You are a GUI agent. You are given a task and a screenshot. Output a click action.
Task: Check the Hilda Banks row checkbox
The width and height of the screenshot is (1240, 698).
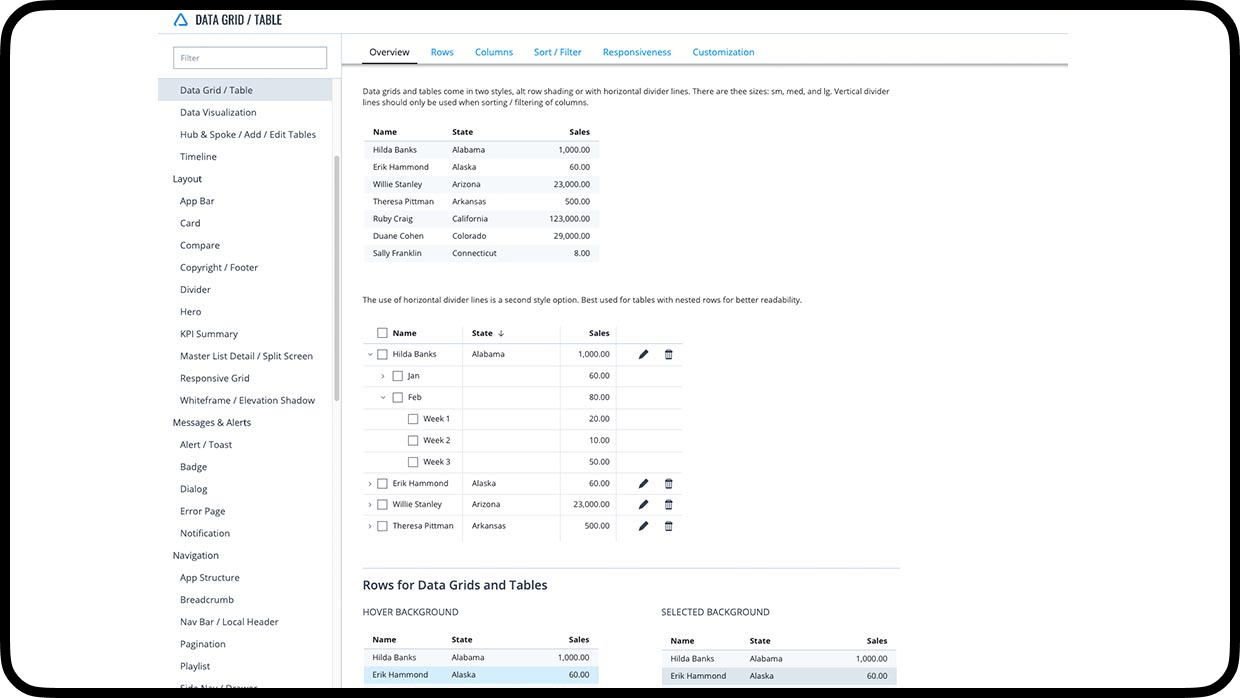tap(382, 354)
